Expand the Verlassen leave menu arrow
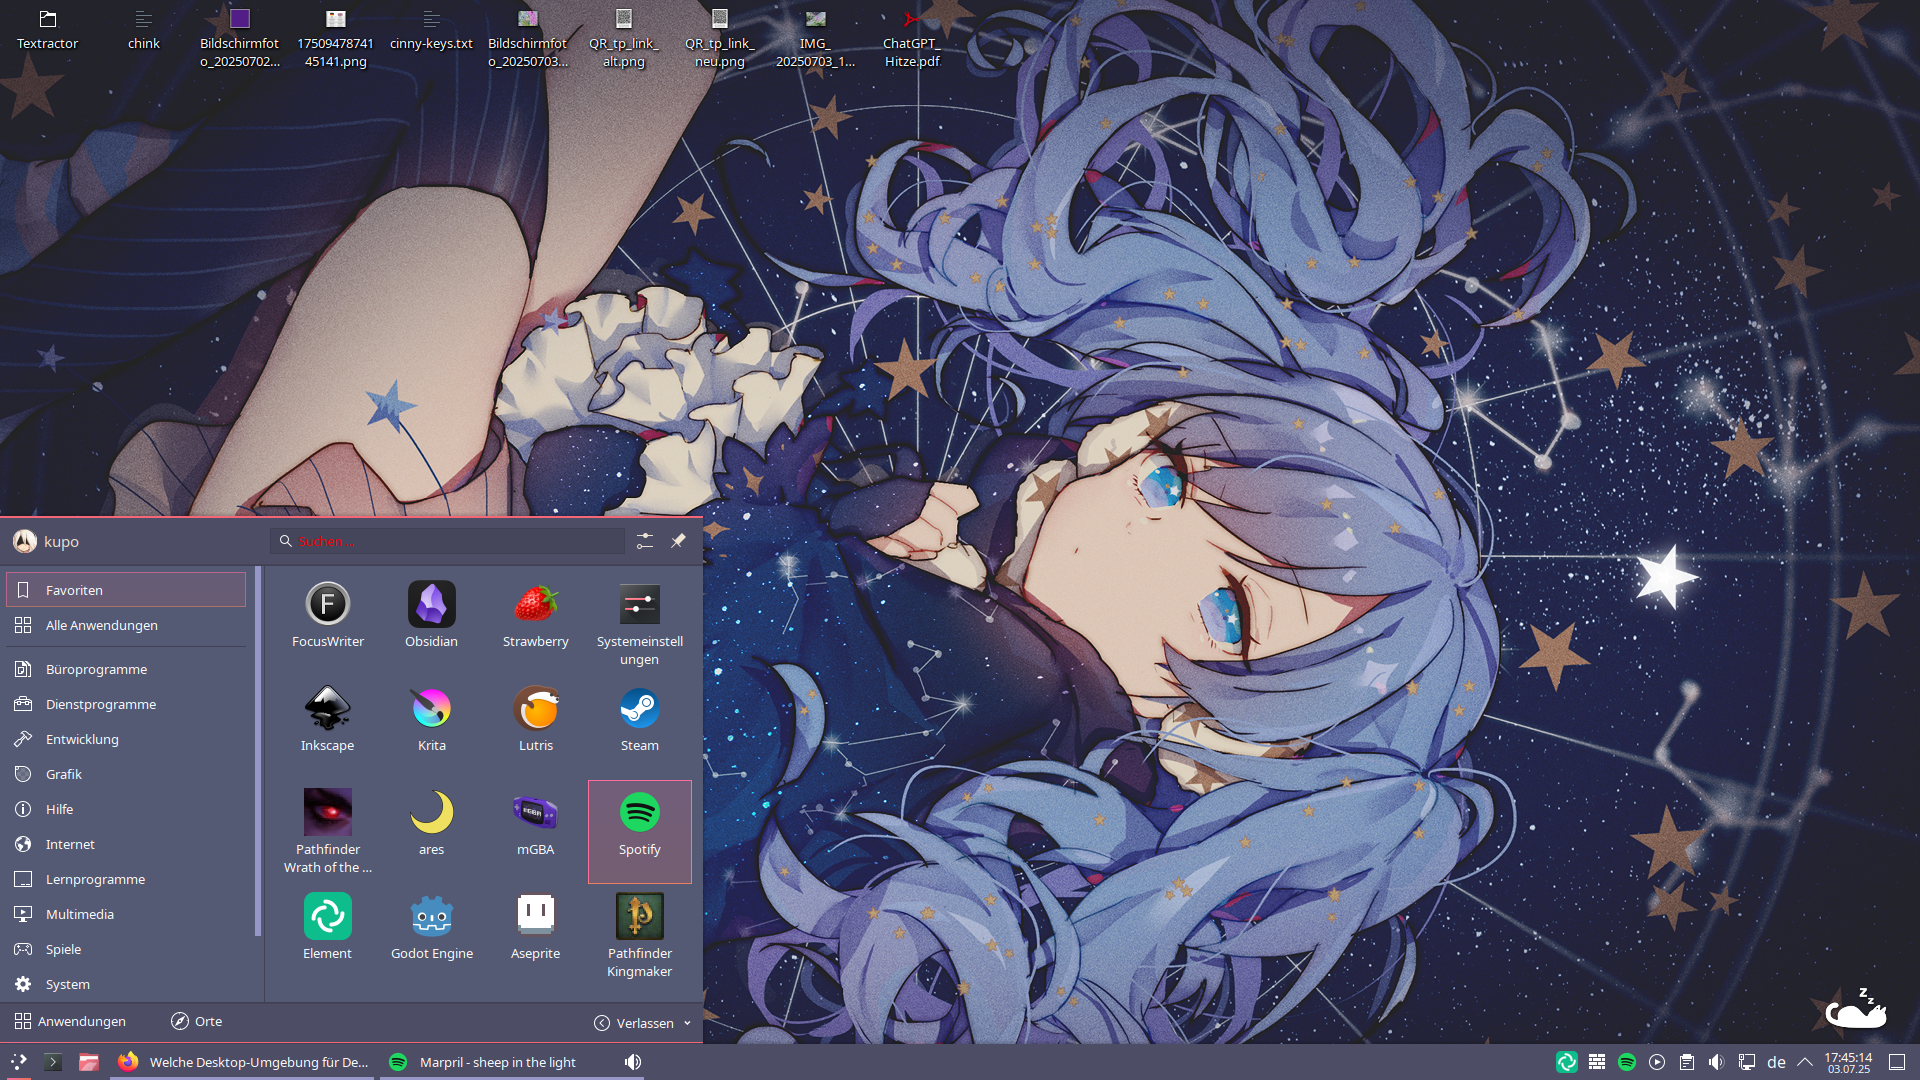Viewport: 1920px width, 1080px height. [x=687, y=1023]
